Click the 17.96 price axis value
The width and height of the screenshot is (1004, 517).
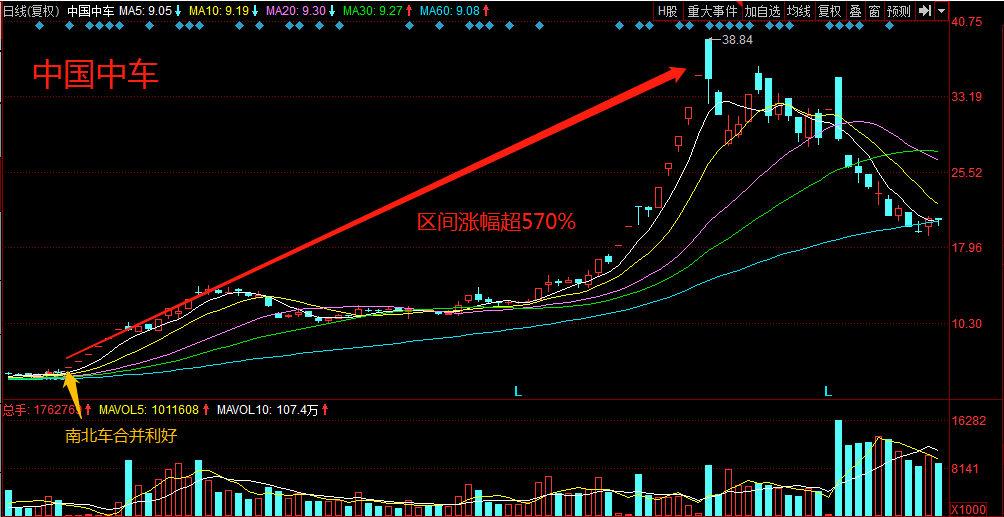[x=967, y=248]
